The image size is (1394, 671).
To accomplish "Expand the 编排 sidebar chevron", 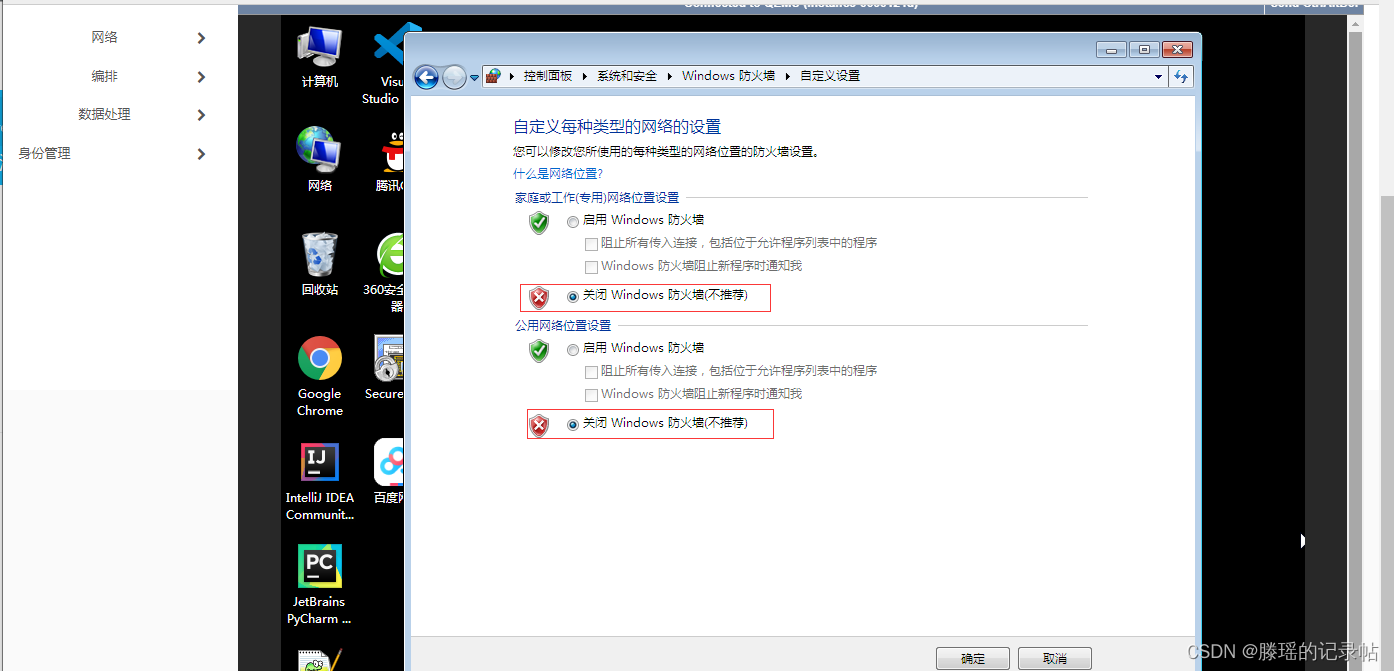I will pos(201,77).
